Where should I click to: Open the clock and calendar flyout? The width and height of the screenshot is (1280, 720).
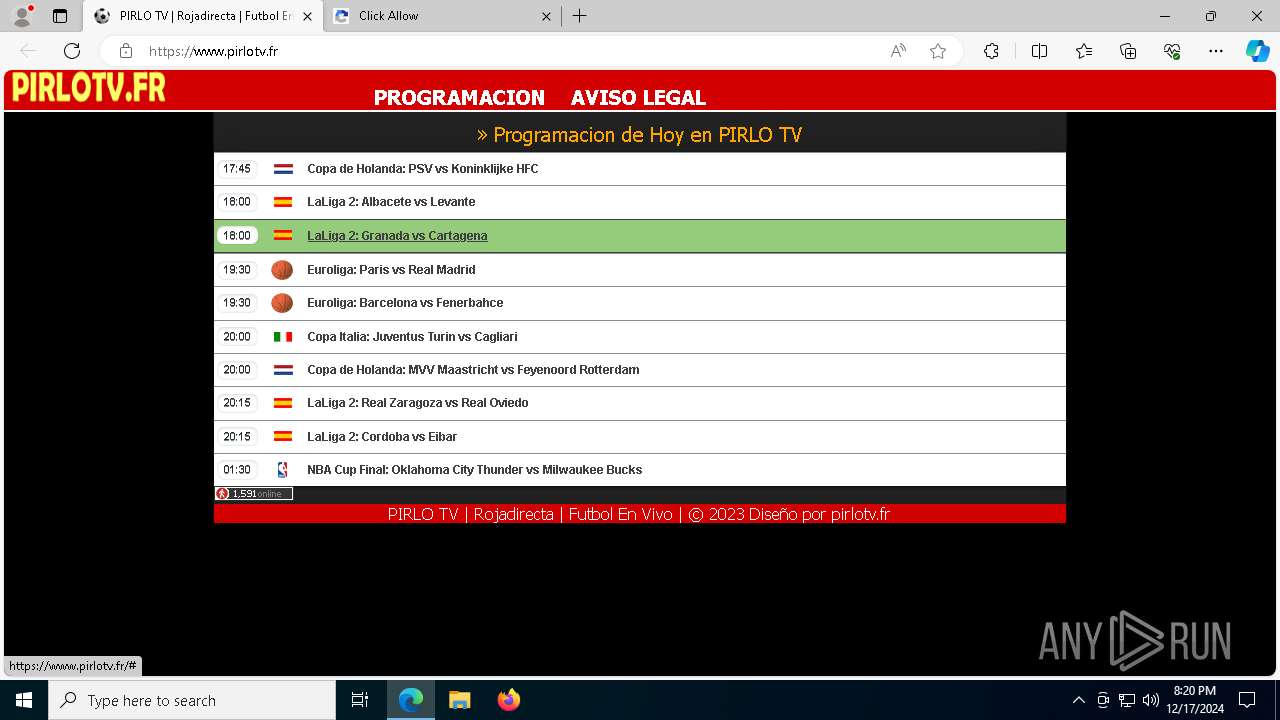pyautogui.click(x=1195, y=700)
